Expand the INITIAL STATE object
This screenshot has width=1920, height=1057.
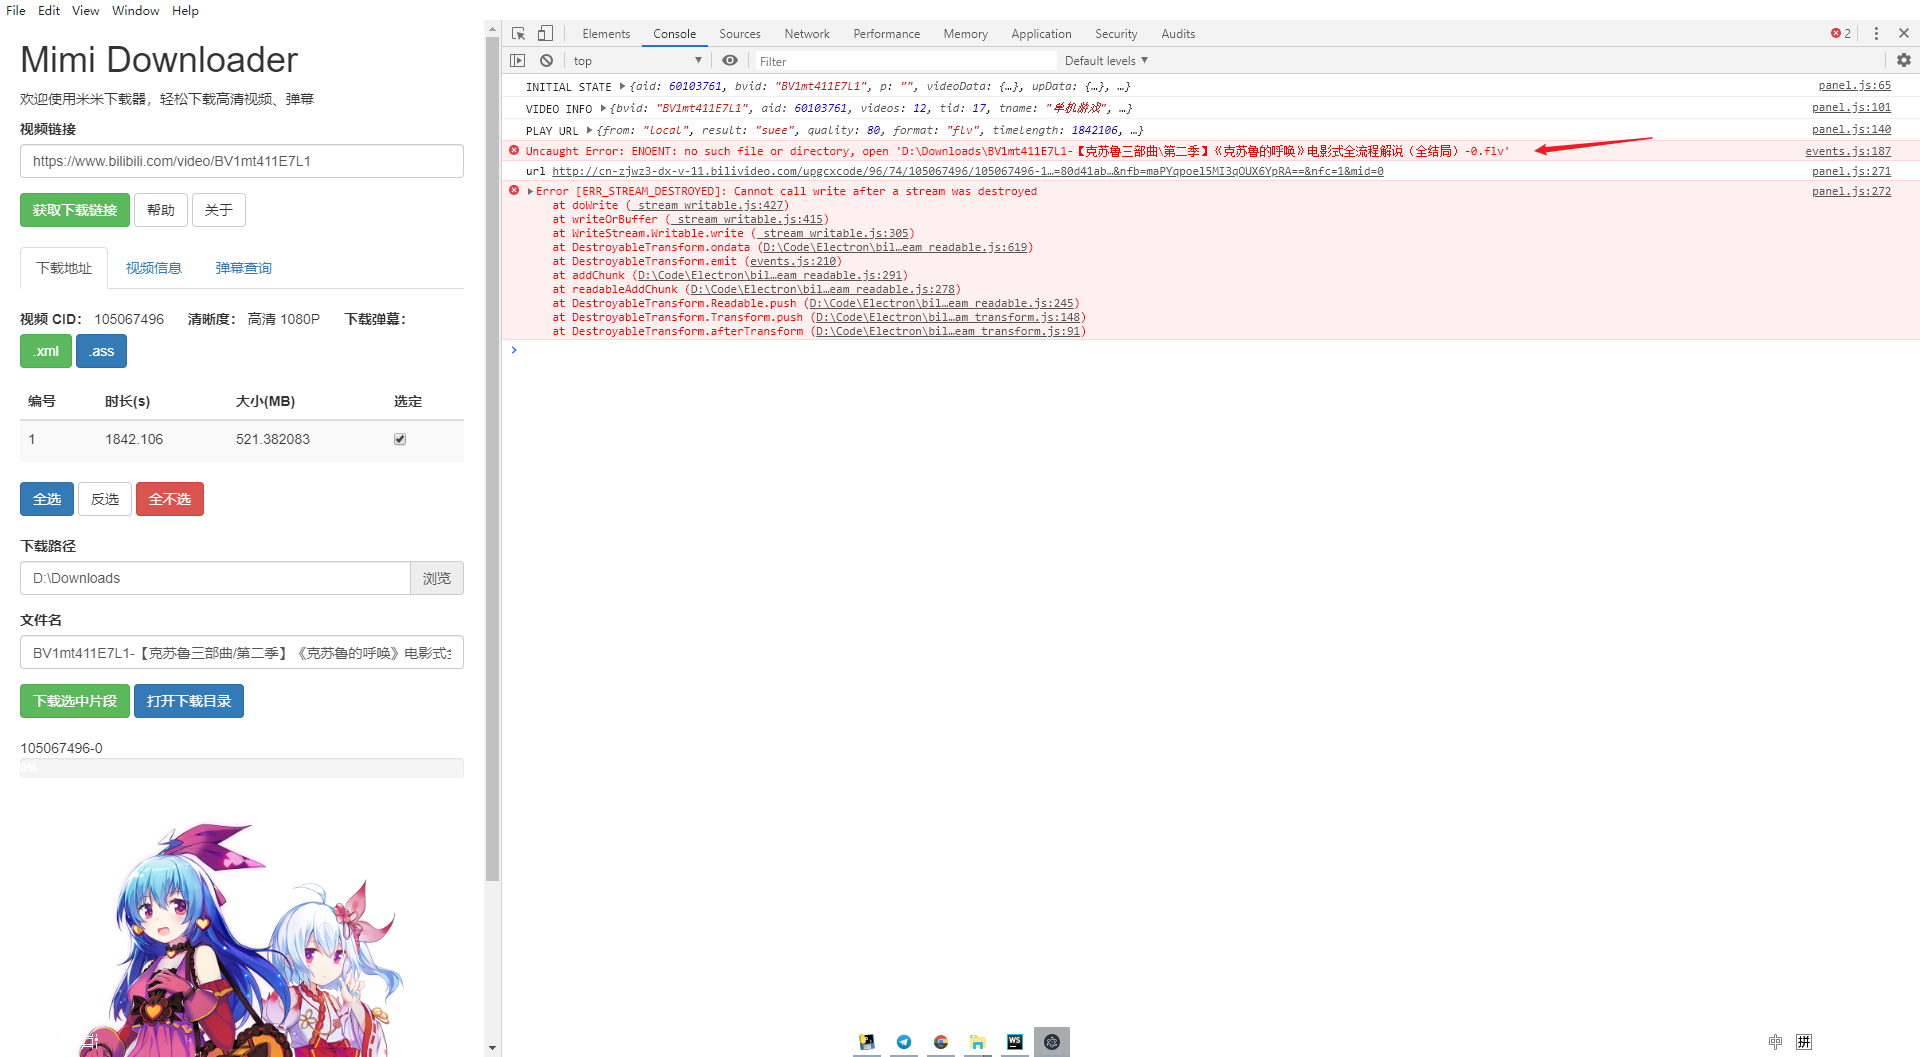tap(621, 86)
